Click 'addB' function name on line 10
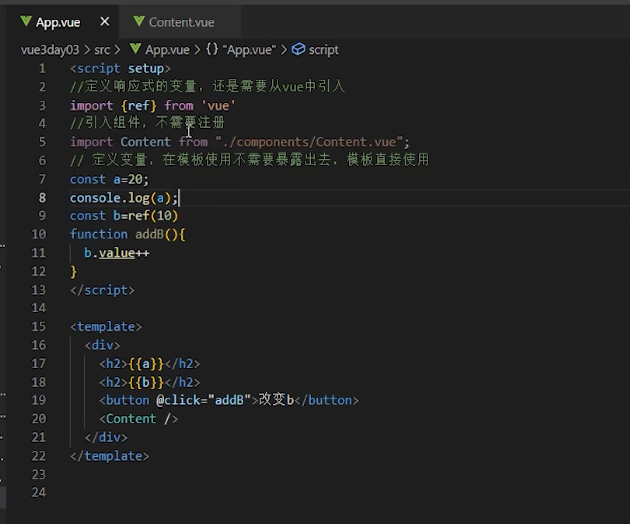630x524 pixels. [149, 234]
